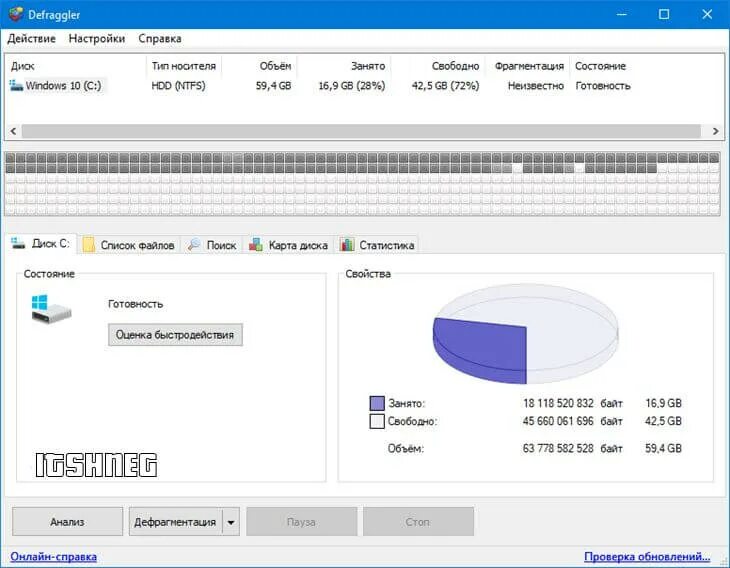Click the 63 778 582 528 bytes value
The height and width of the screenshot is (568, 730).
[x=558, y=448]
